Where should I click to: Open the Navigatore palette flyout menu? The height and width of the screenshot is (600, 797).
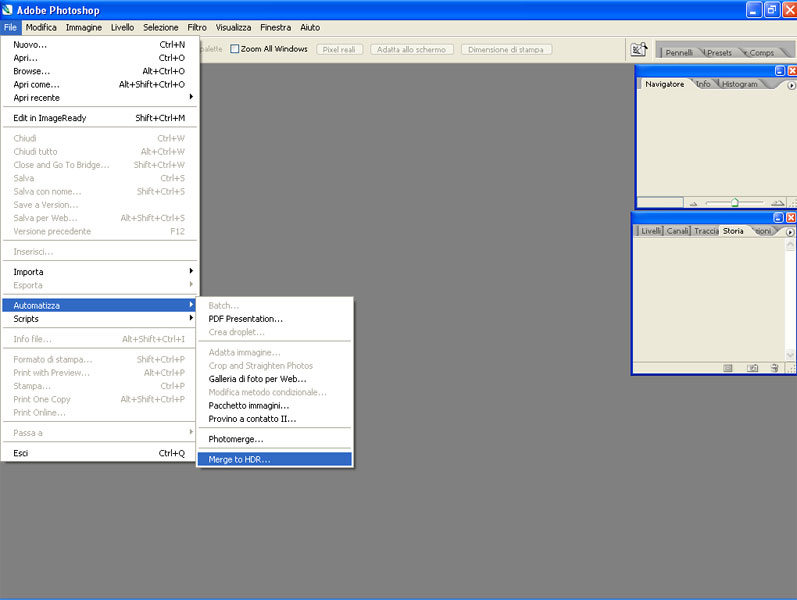[791, 85]
